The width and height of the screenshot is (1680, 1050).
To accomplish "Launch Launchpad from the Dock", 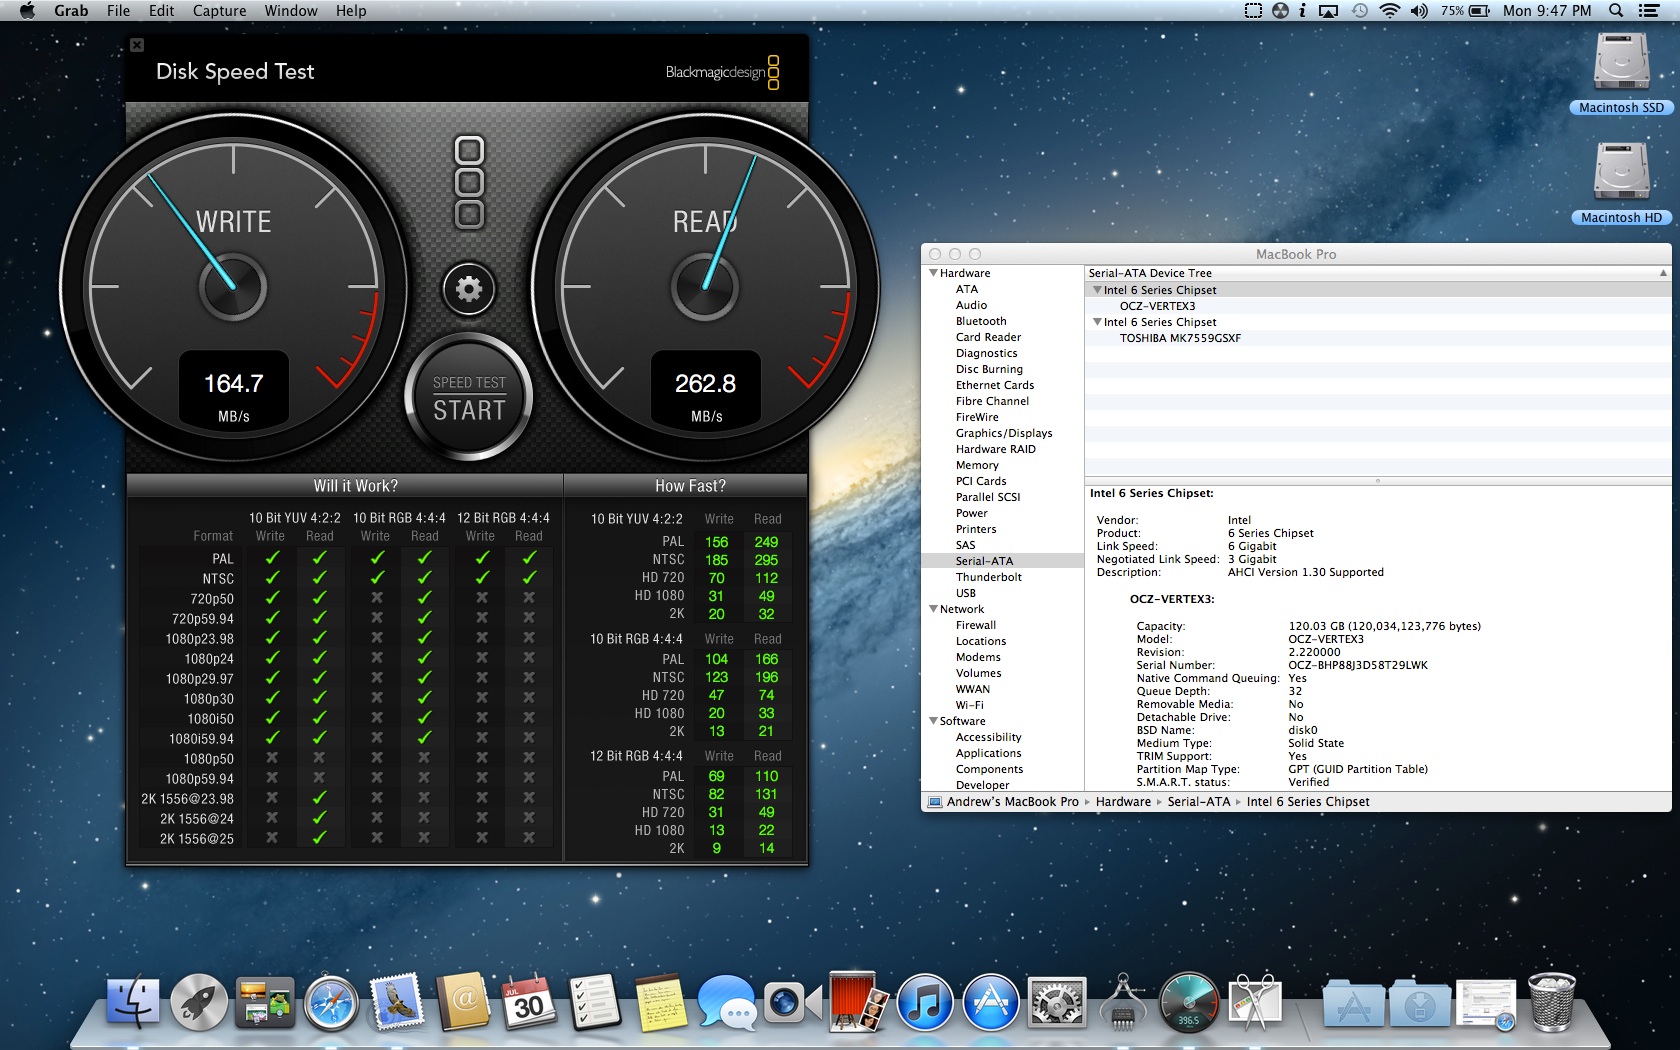I will point(199,1002).
